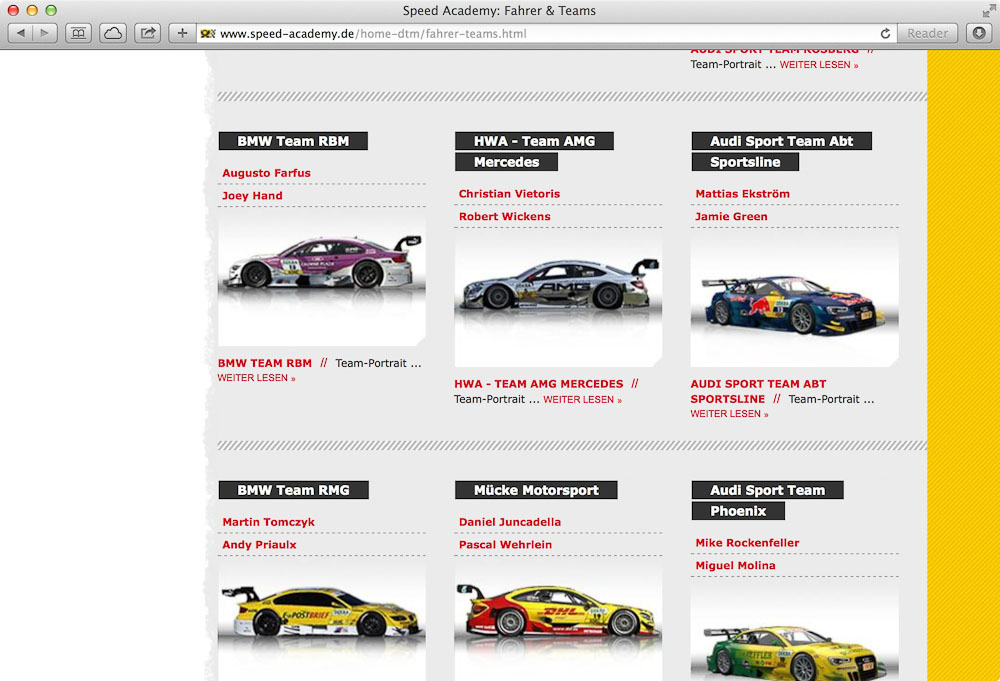
Task: Open driver Daniel Juncadella
Action: tap(510, 522)
